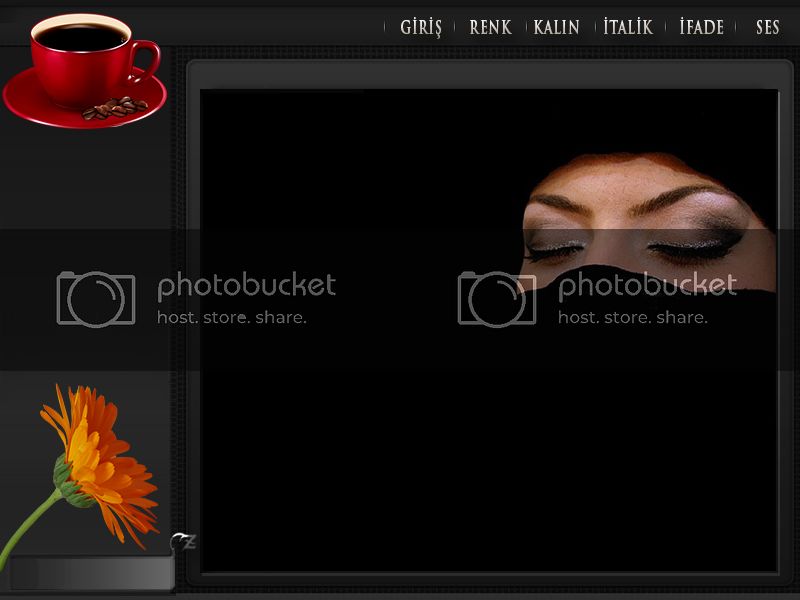Click the left Photobucket camera icon
800x600 pixels.
pyautogui.click(x=95, y=298)
